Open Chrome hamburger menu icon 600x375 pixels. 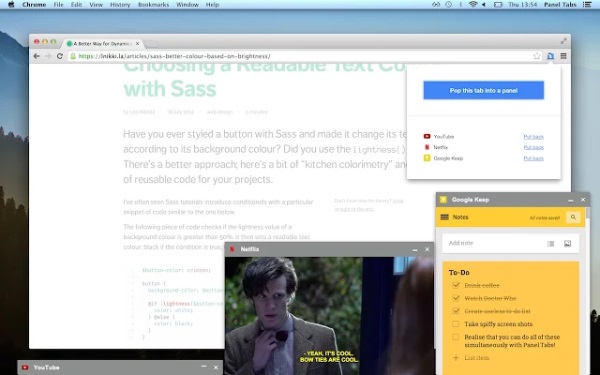[x=564, y=56]
